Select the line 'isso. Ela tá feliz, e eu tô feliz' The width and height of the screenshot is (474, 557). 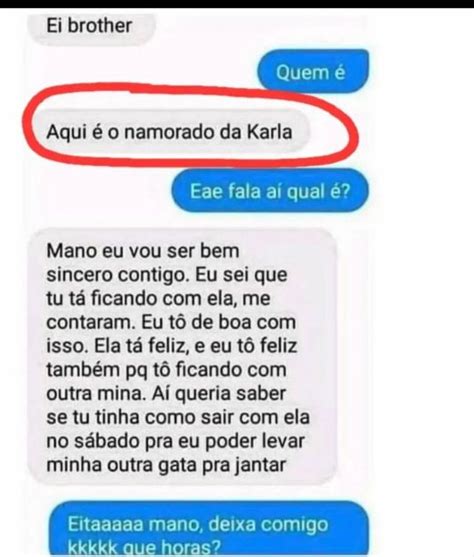pos(172,346)
